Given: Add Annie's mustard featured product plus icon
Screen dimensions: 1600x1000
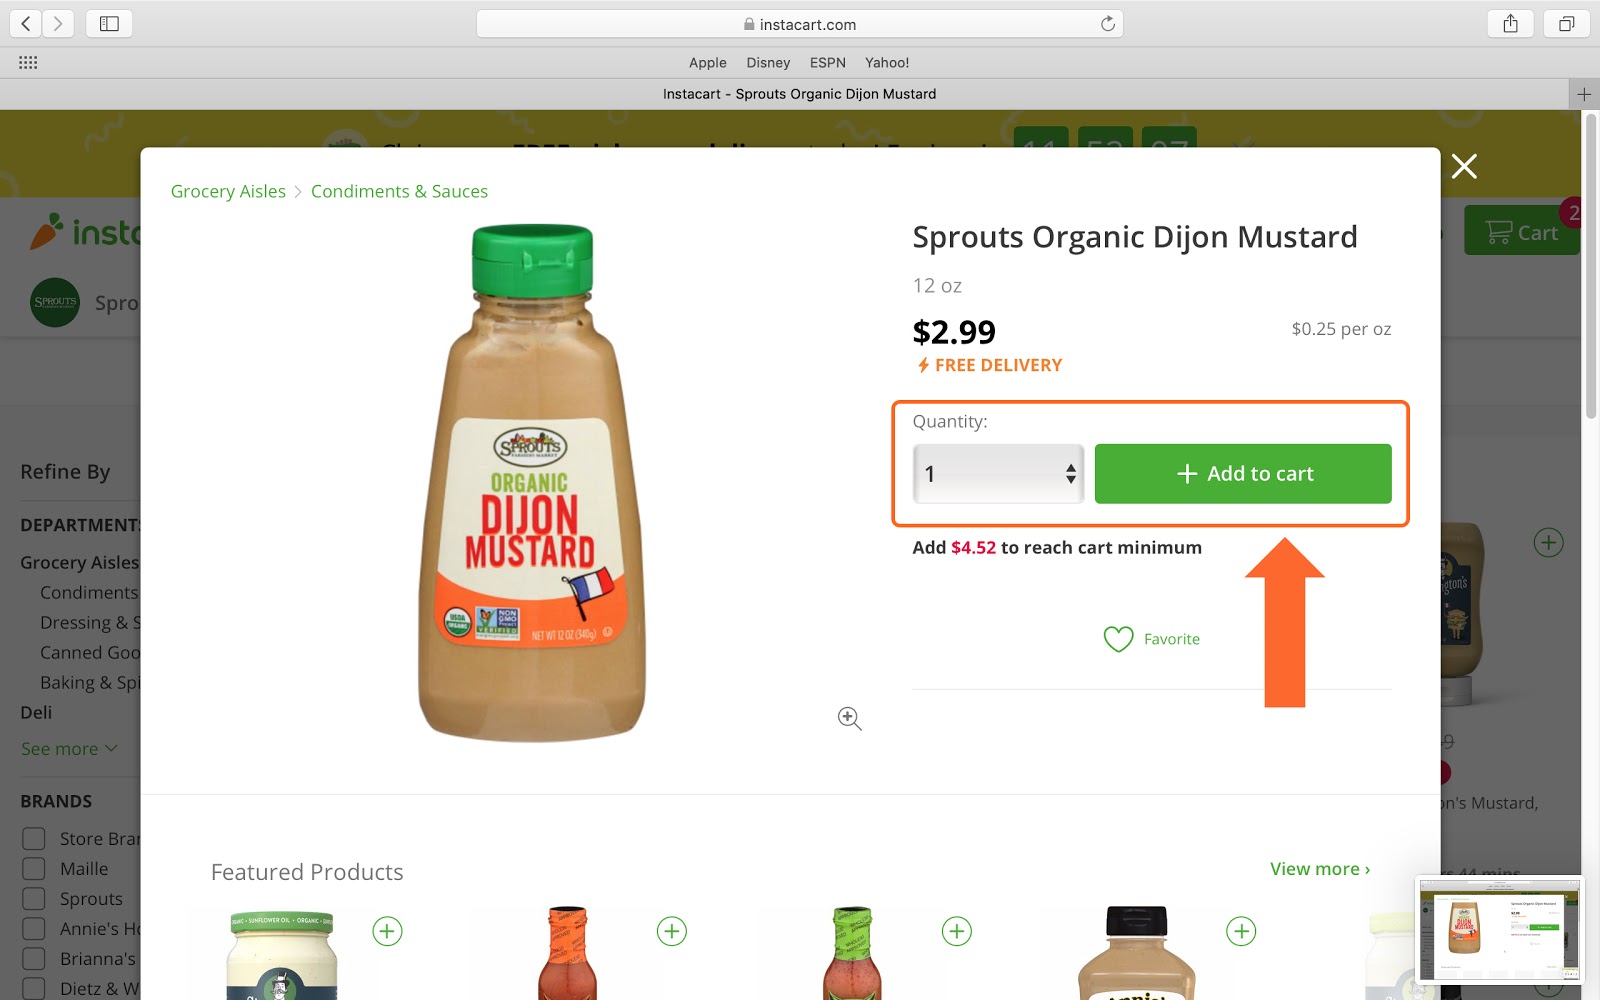Looking at the screenshot, I should [1241, 931].
